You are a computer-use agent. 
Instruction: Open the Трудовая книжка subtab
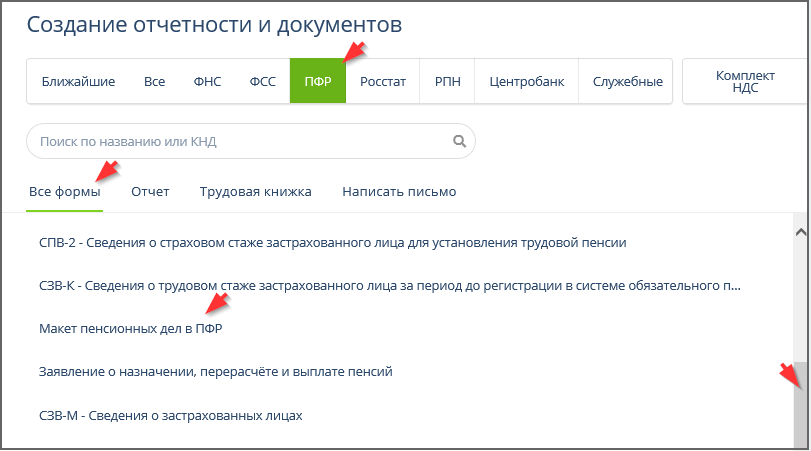pos(255,191)
